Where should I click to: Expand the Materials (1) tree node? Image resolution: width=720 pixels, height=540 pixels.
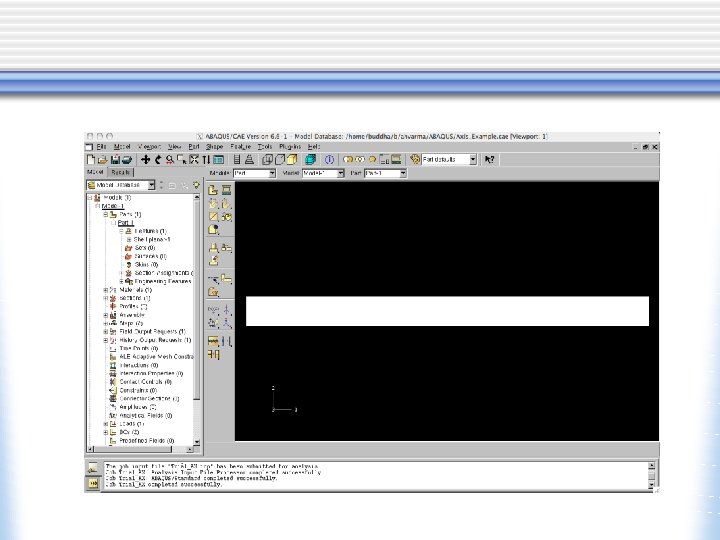point(106,290)
